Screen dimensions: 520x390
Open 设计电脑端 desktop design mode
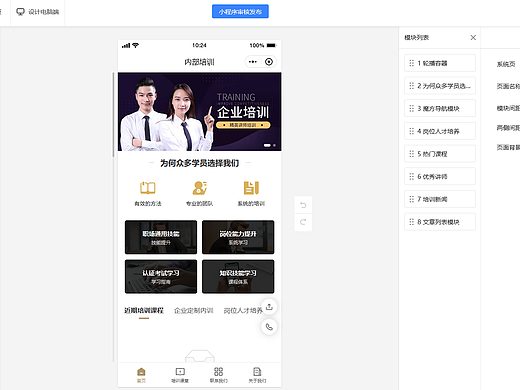tap(38, 12)
